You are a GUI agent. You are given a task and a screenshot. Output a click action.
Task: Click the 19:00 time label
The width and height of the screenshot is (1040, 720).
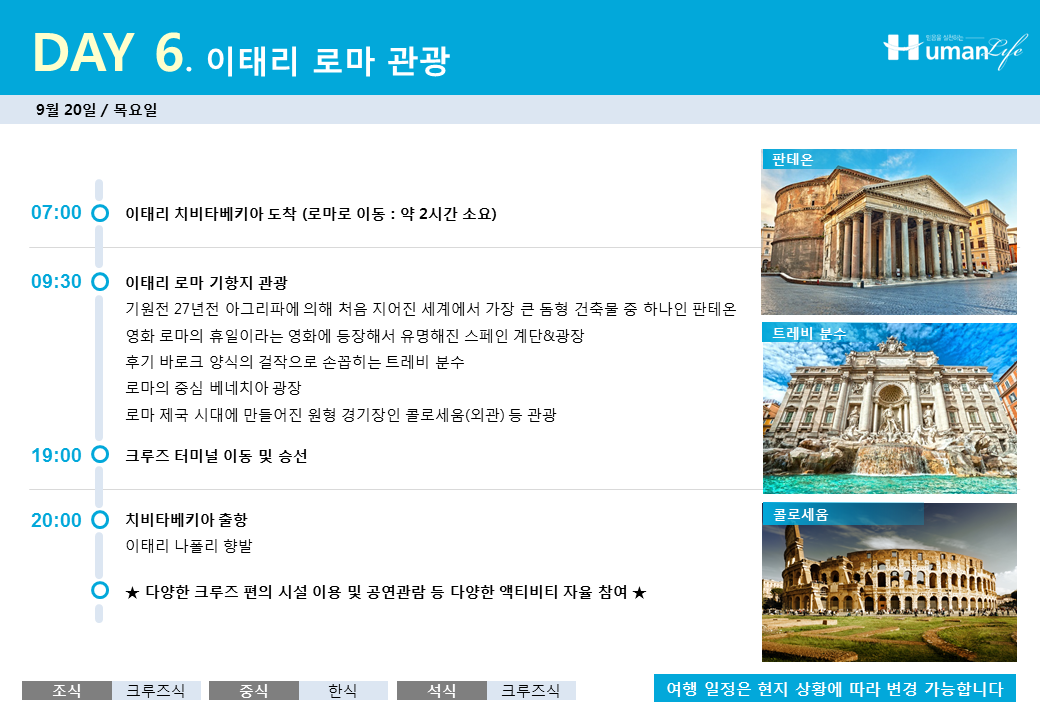[x=56, y=455]
